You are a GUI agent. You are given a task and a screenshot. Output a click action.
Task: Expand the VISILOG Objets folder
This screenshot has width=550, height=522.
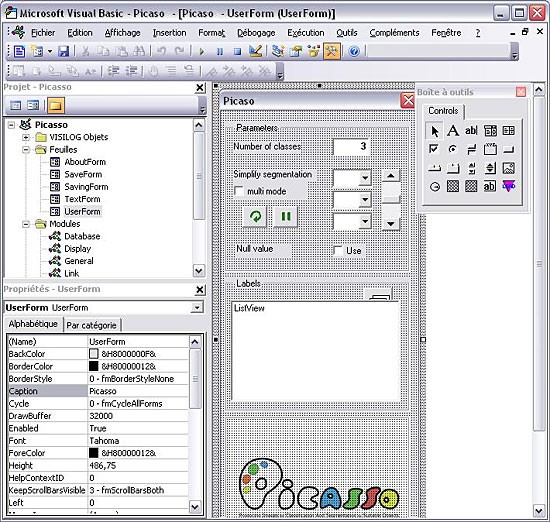[x=26, y=137]
